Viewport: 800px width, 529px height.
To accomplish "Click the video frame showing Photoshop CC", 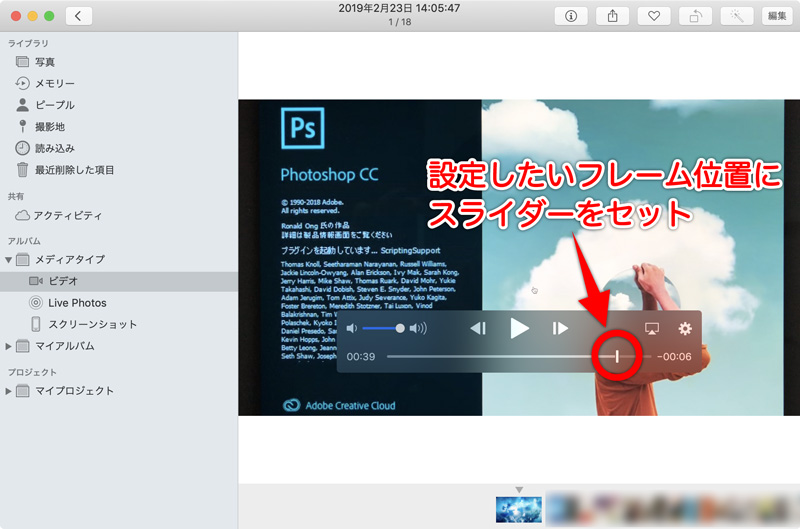I will 519,258.
